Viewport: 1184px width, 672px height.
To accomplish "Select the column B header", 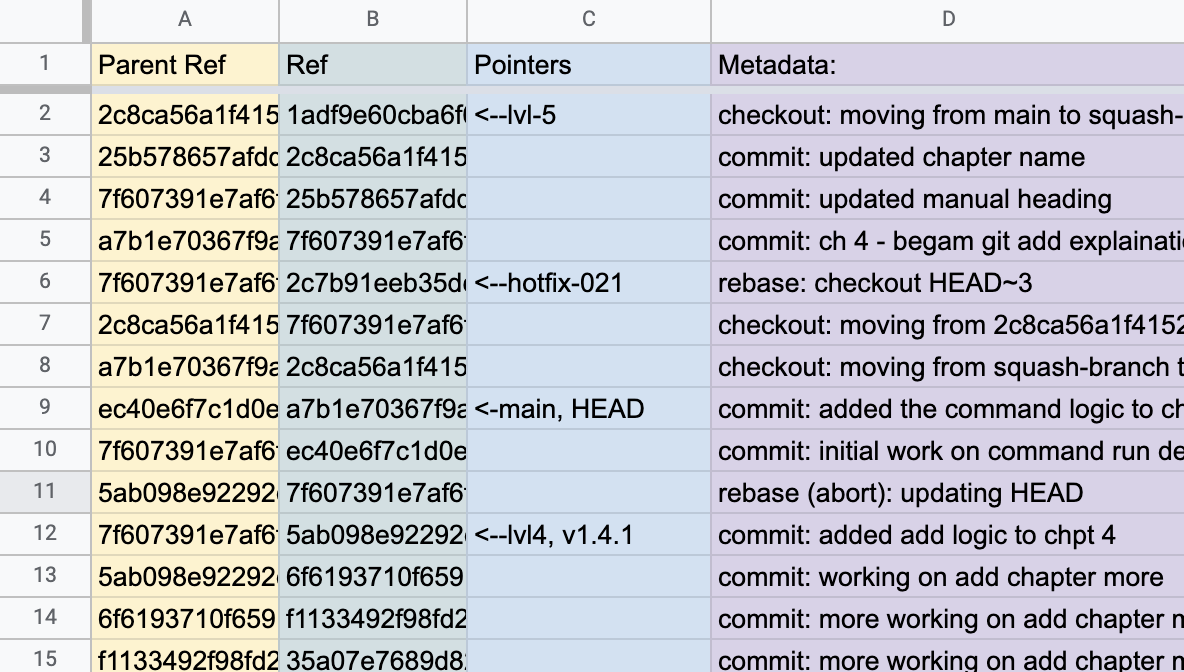I will click(373, 19).
